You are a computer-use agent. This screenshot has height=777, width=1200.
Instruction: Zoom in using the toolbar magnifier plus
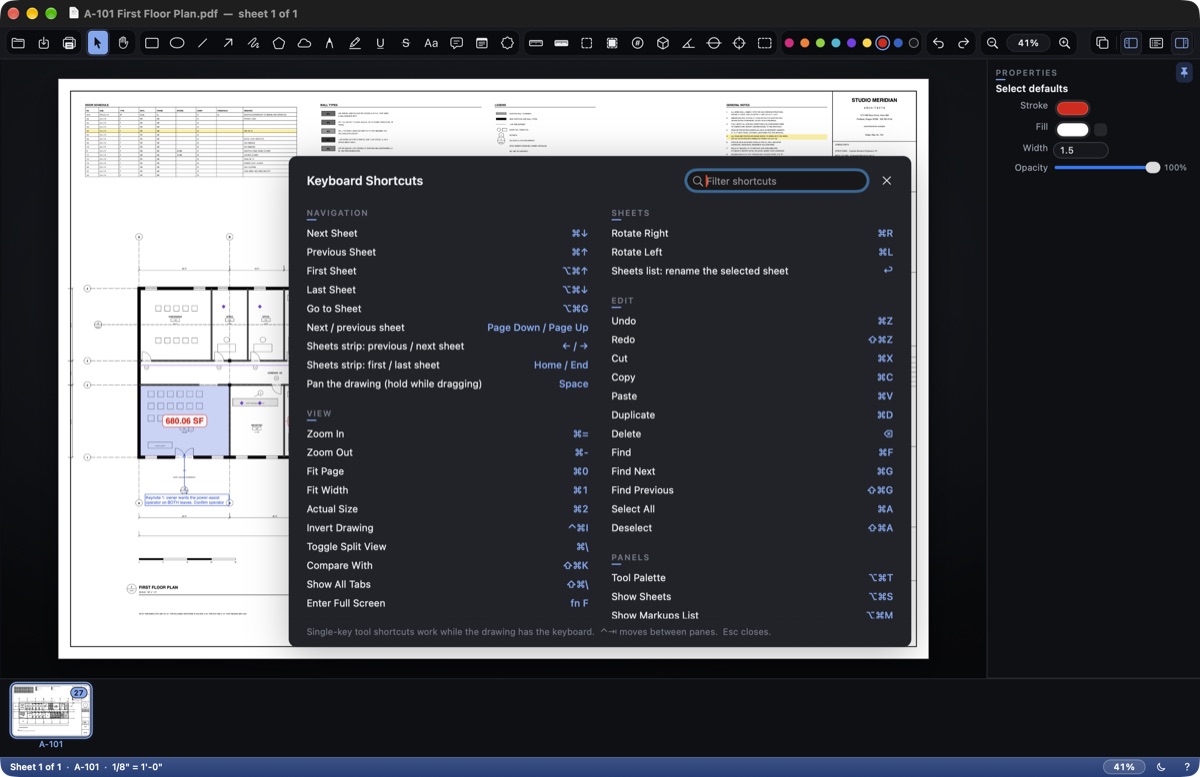point(1065,43)
